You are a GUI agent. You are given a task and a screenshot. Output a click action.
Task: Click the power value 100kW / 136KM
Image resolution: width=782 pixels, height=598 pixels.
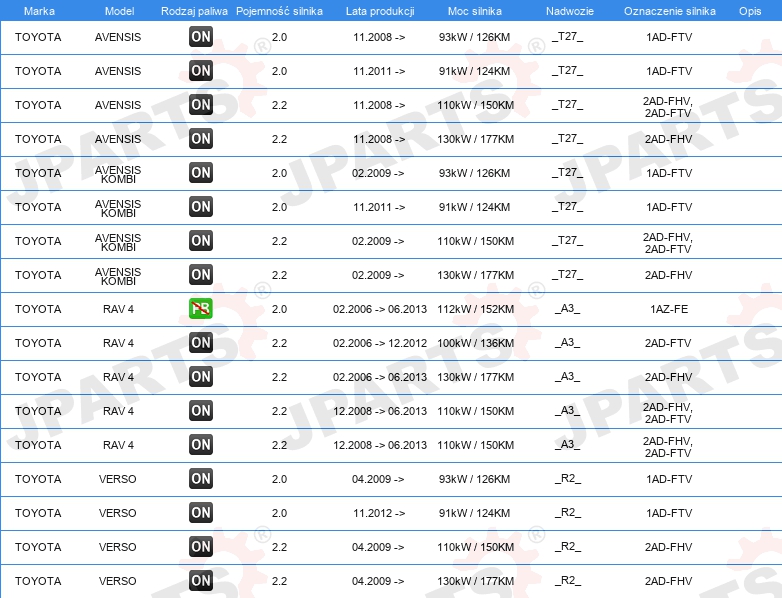[475, 343]
